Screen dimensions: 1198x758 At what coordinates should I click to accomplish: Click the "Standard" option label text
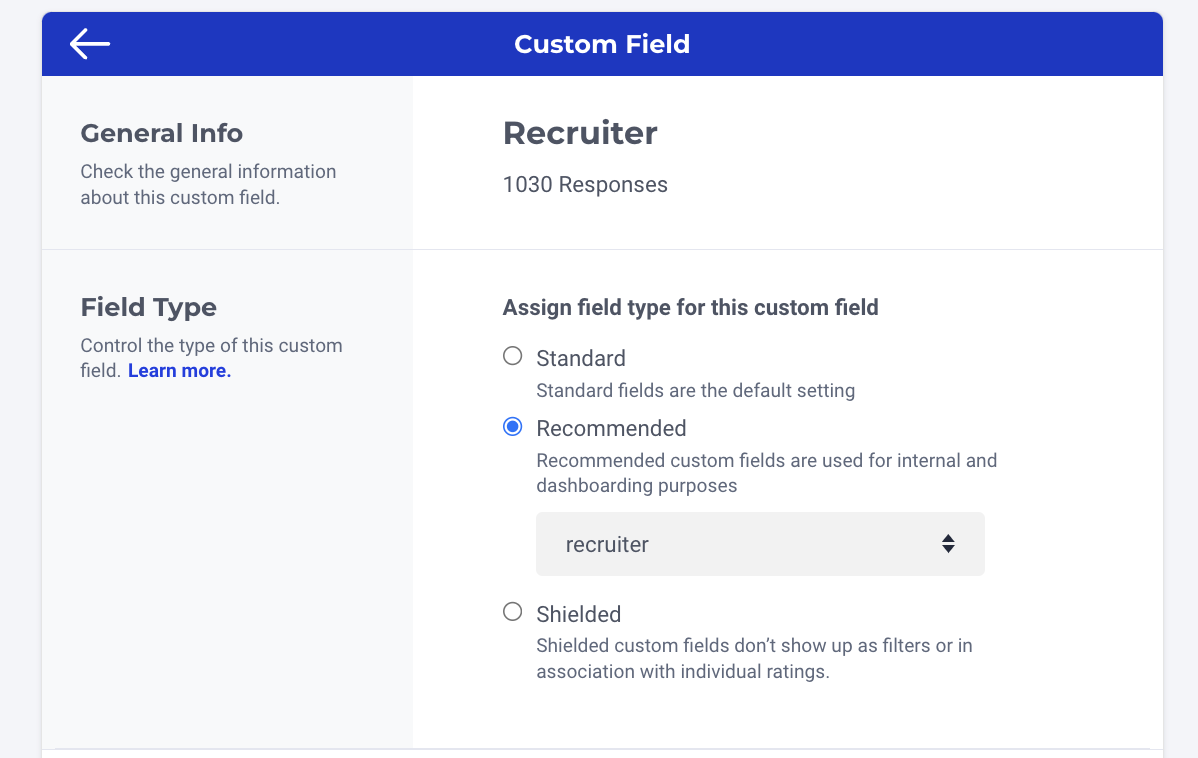pos(581,358)
